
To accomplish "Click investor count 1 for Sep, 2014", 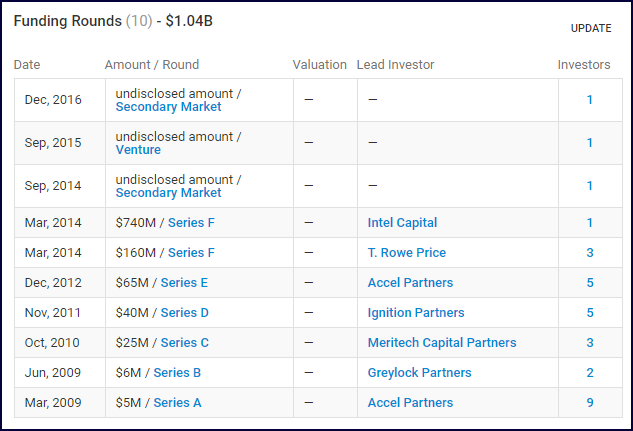I will click(590, 186).
